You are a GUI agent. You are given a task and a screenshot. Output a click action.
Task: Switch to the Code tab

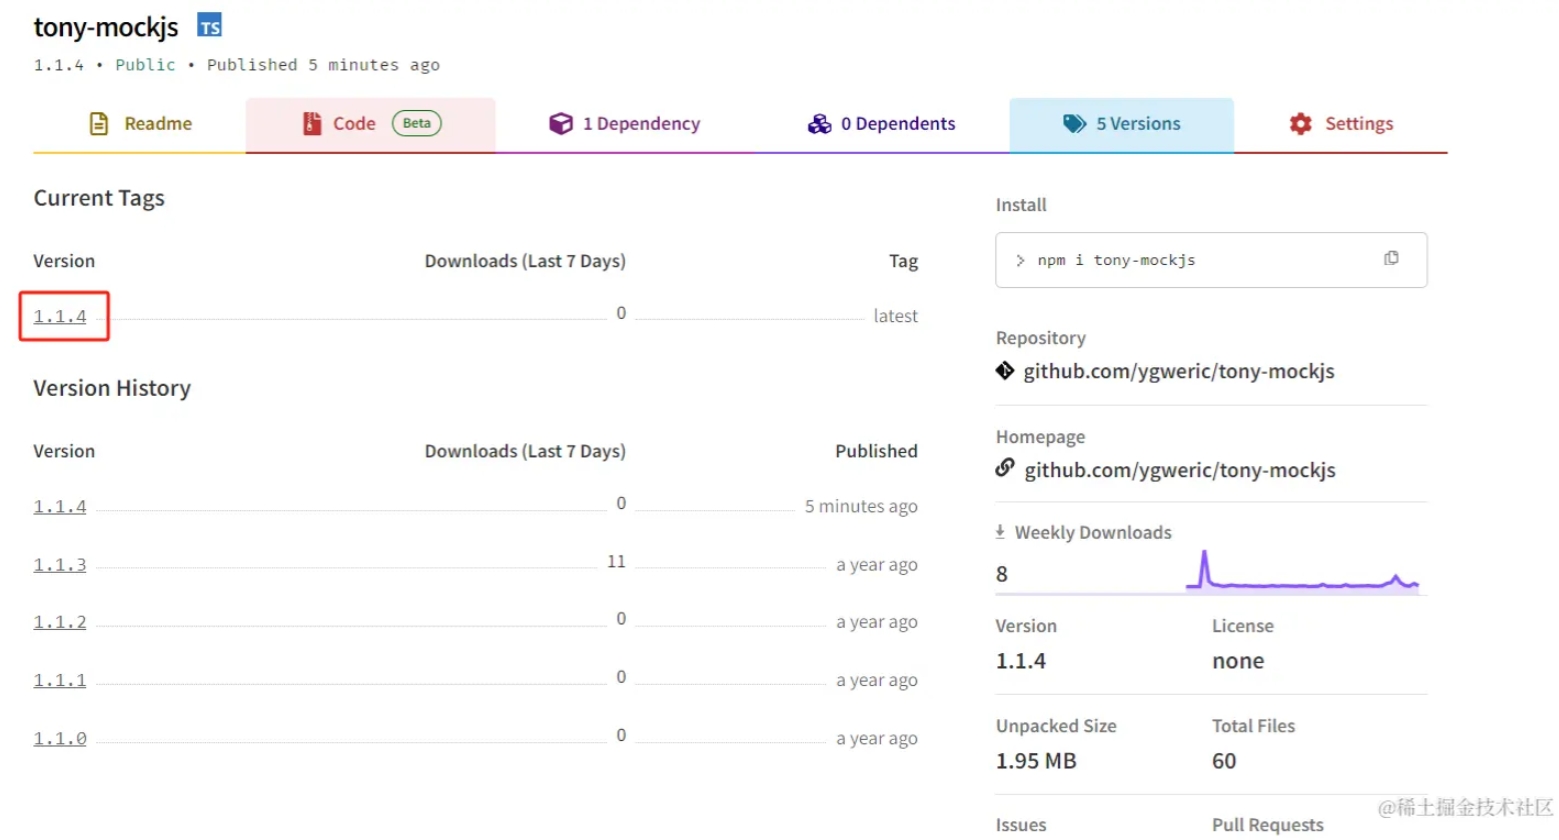click(370, 125)
